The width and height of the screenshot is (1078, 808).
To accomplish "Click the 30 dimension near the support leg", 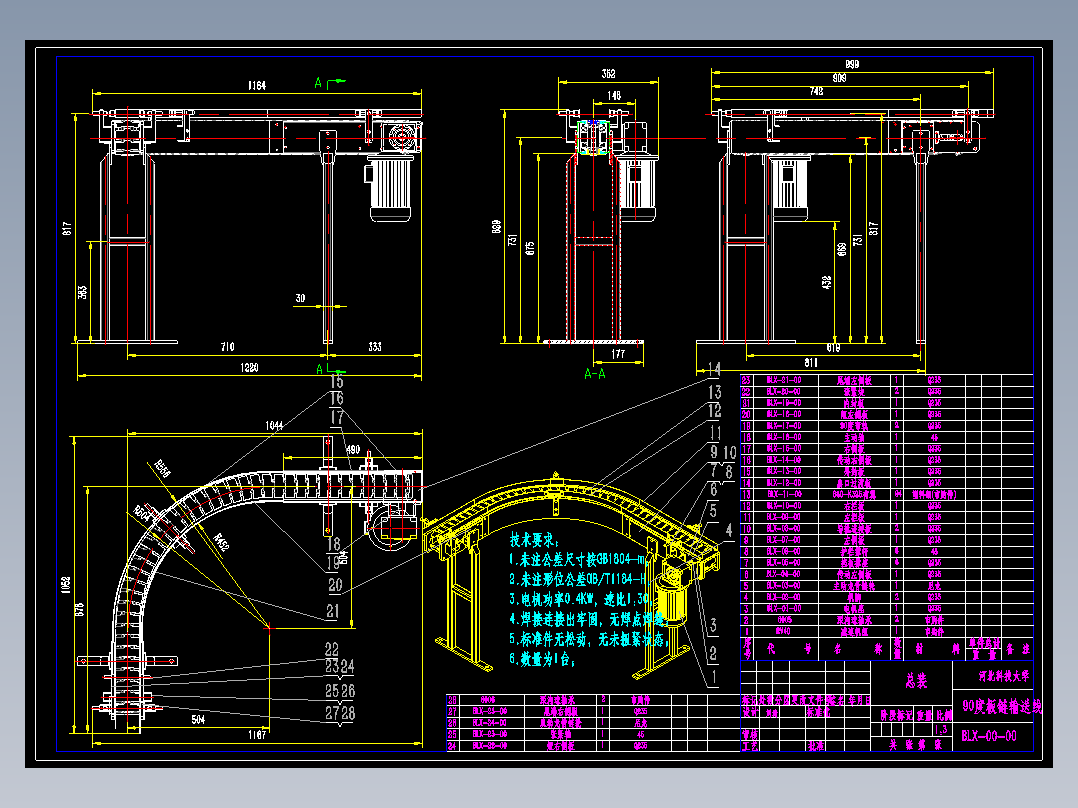I will (300, 298).
